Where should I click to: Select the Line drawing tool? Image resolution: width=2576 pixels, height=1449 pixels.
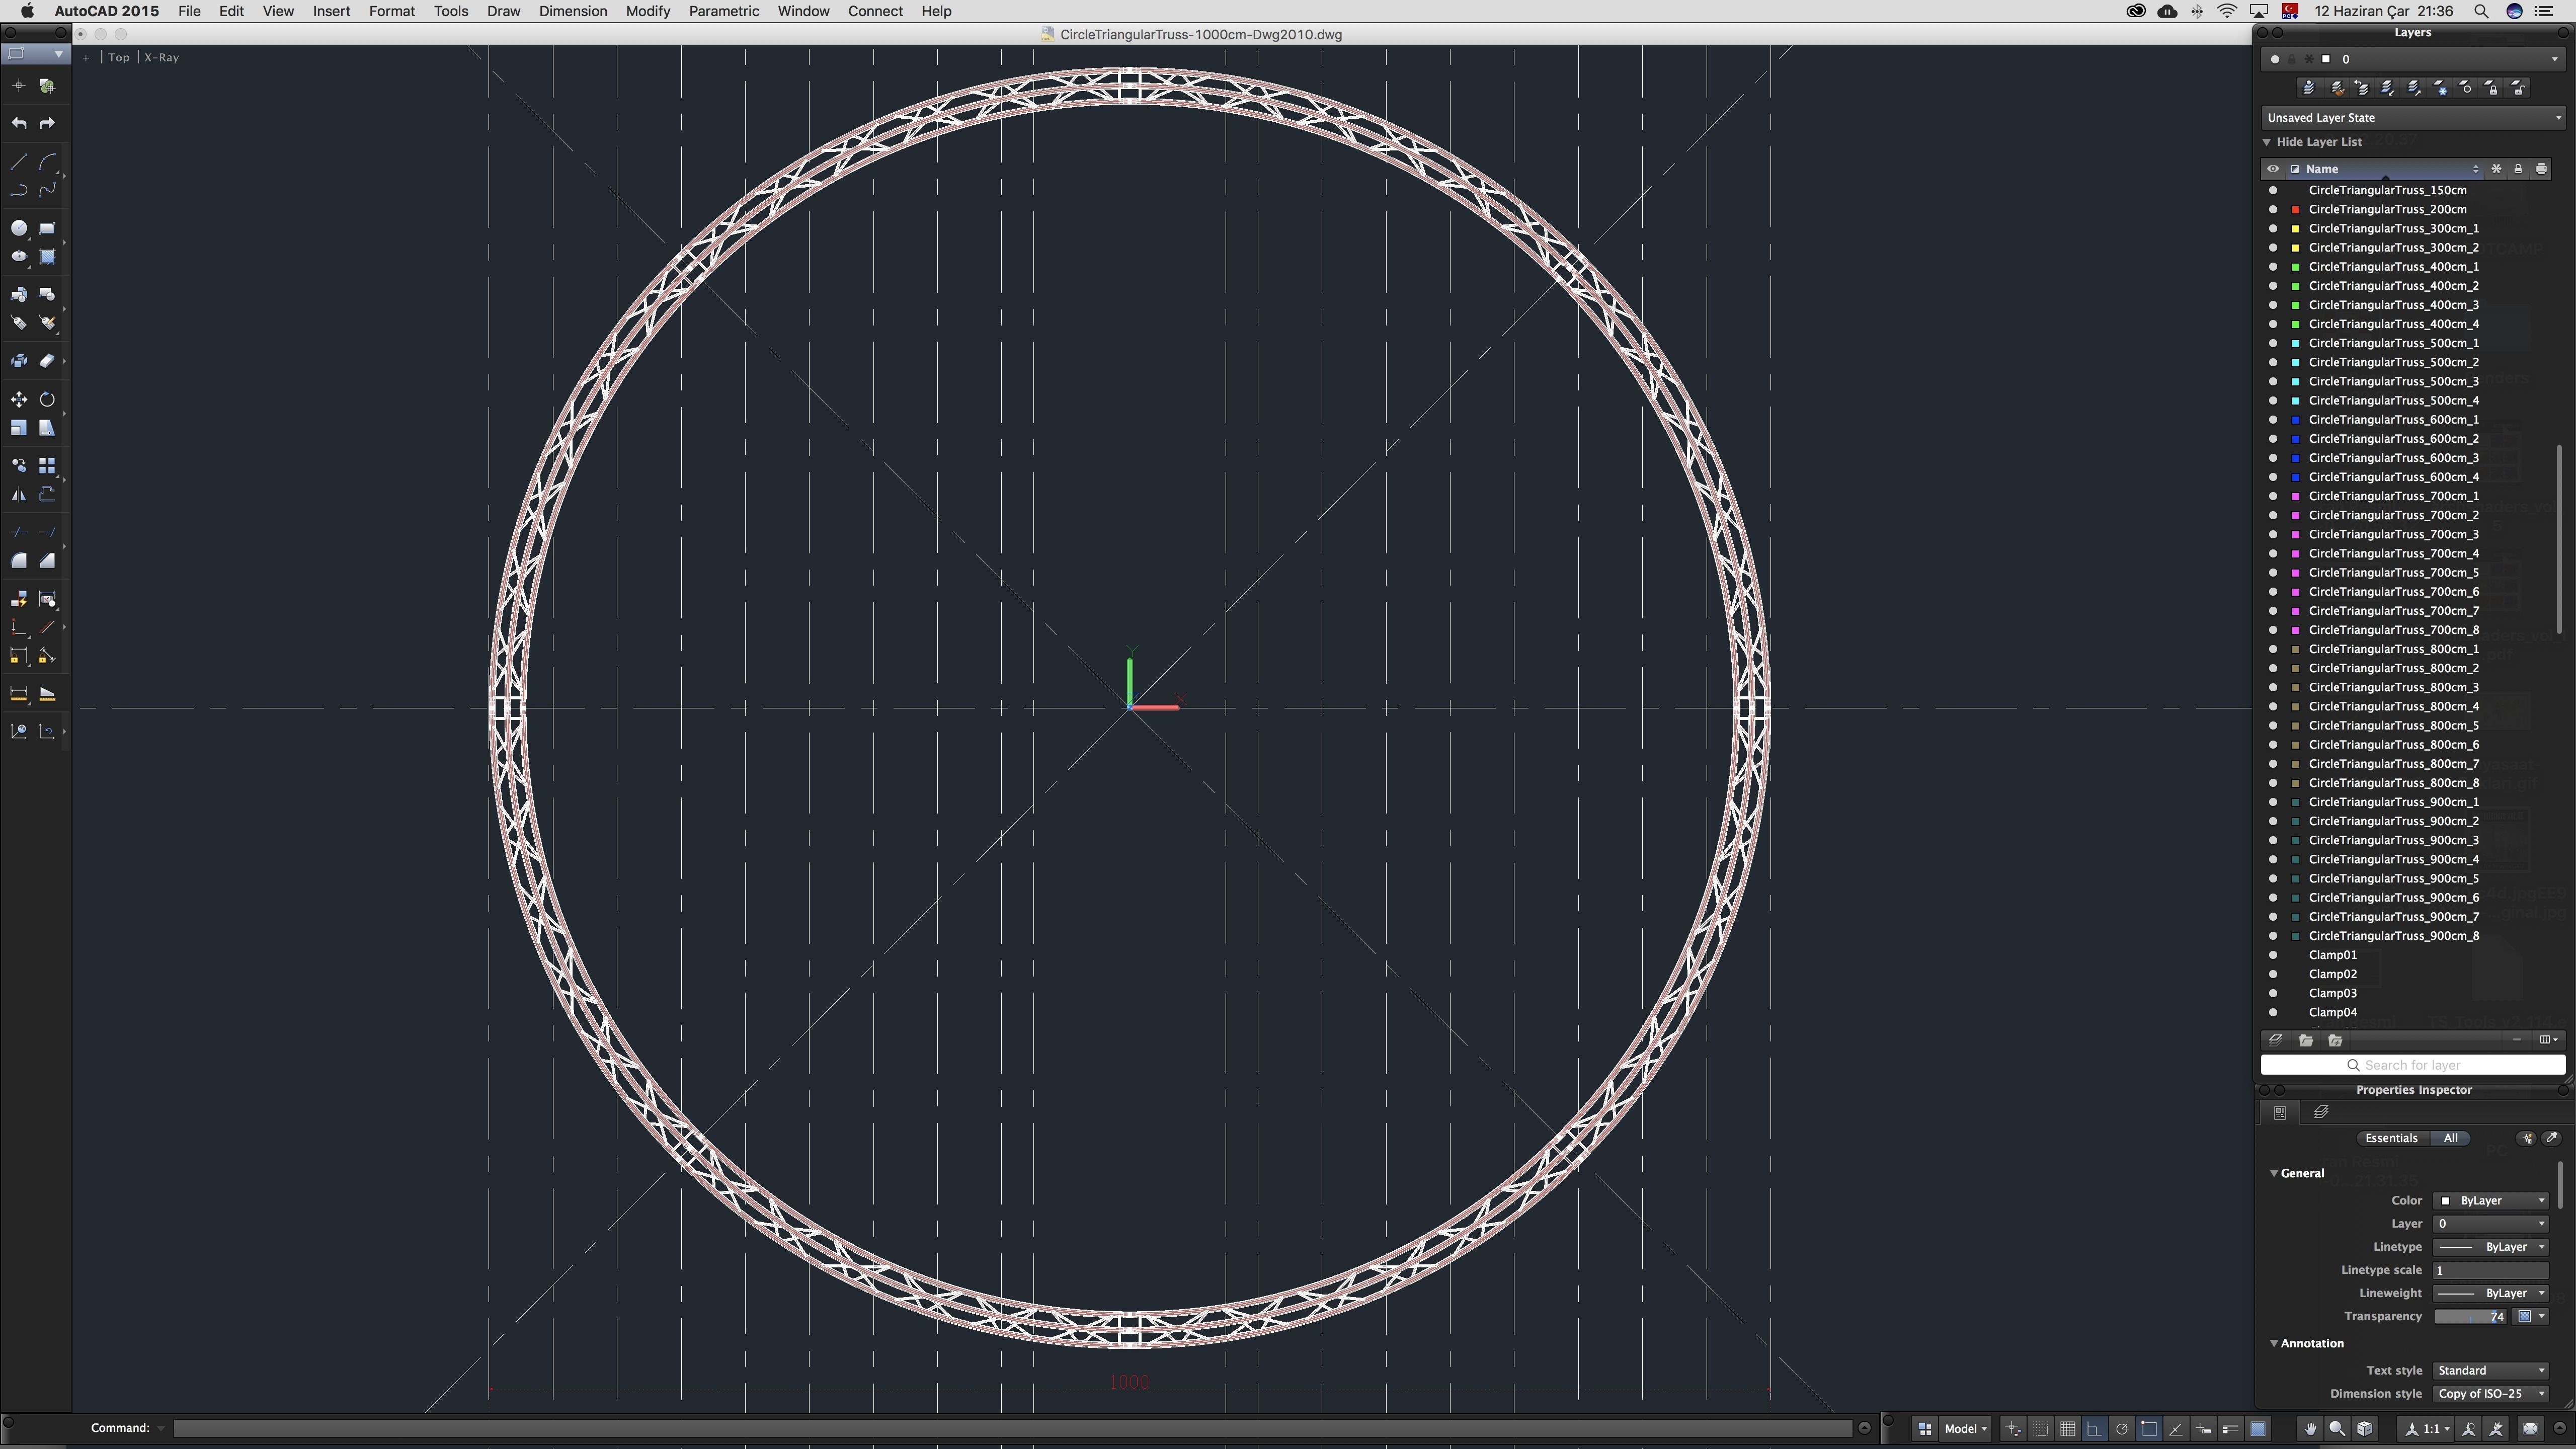18,162
